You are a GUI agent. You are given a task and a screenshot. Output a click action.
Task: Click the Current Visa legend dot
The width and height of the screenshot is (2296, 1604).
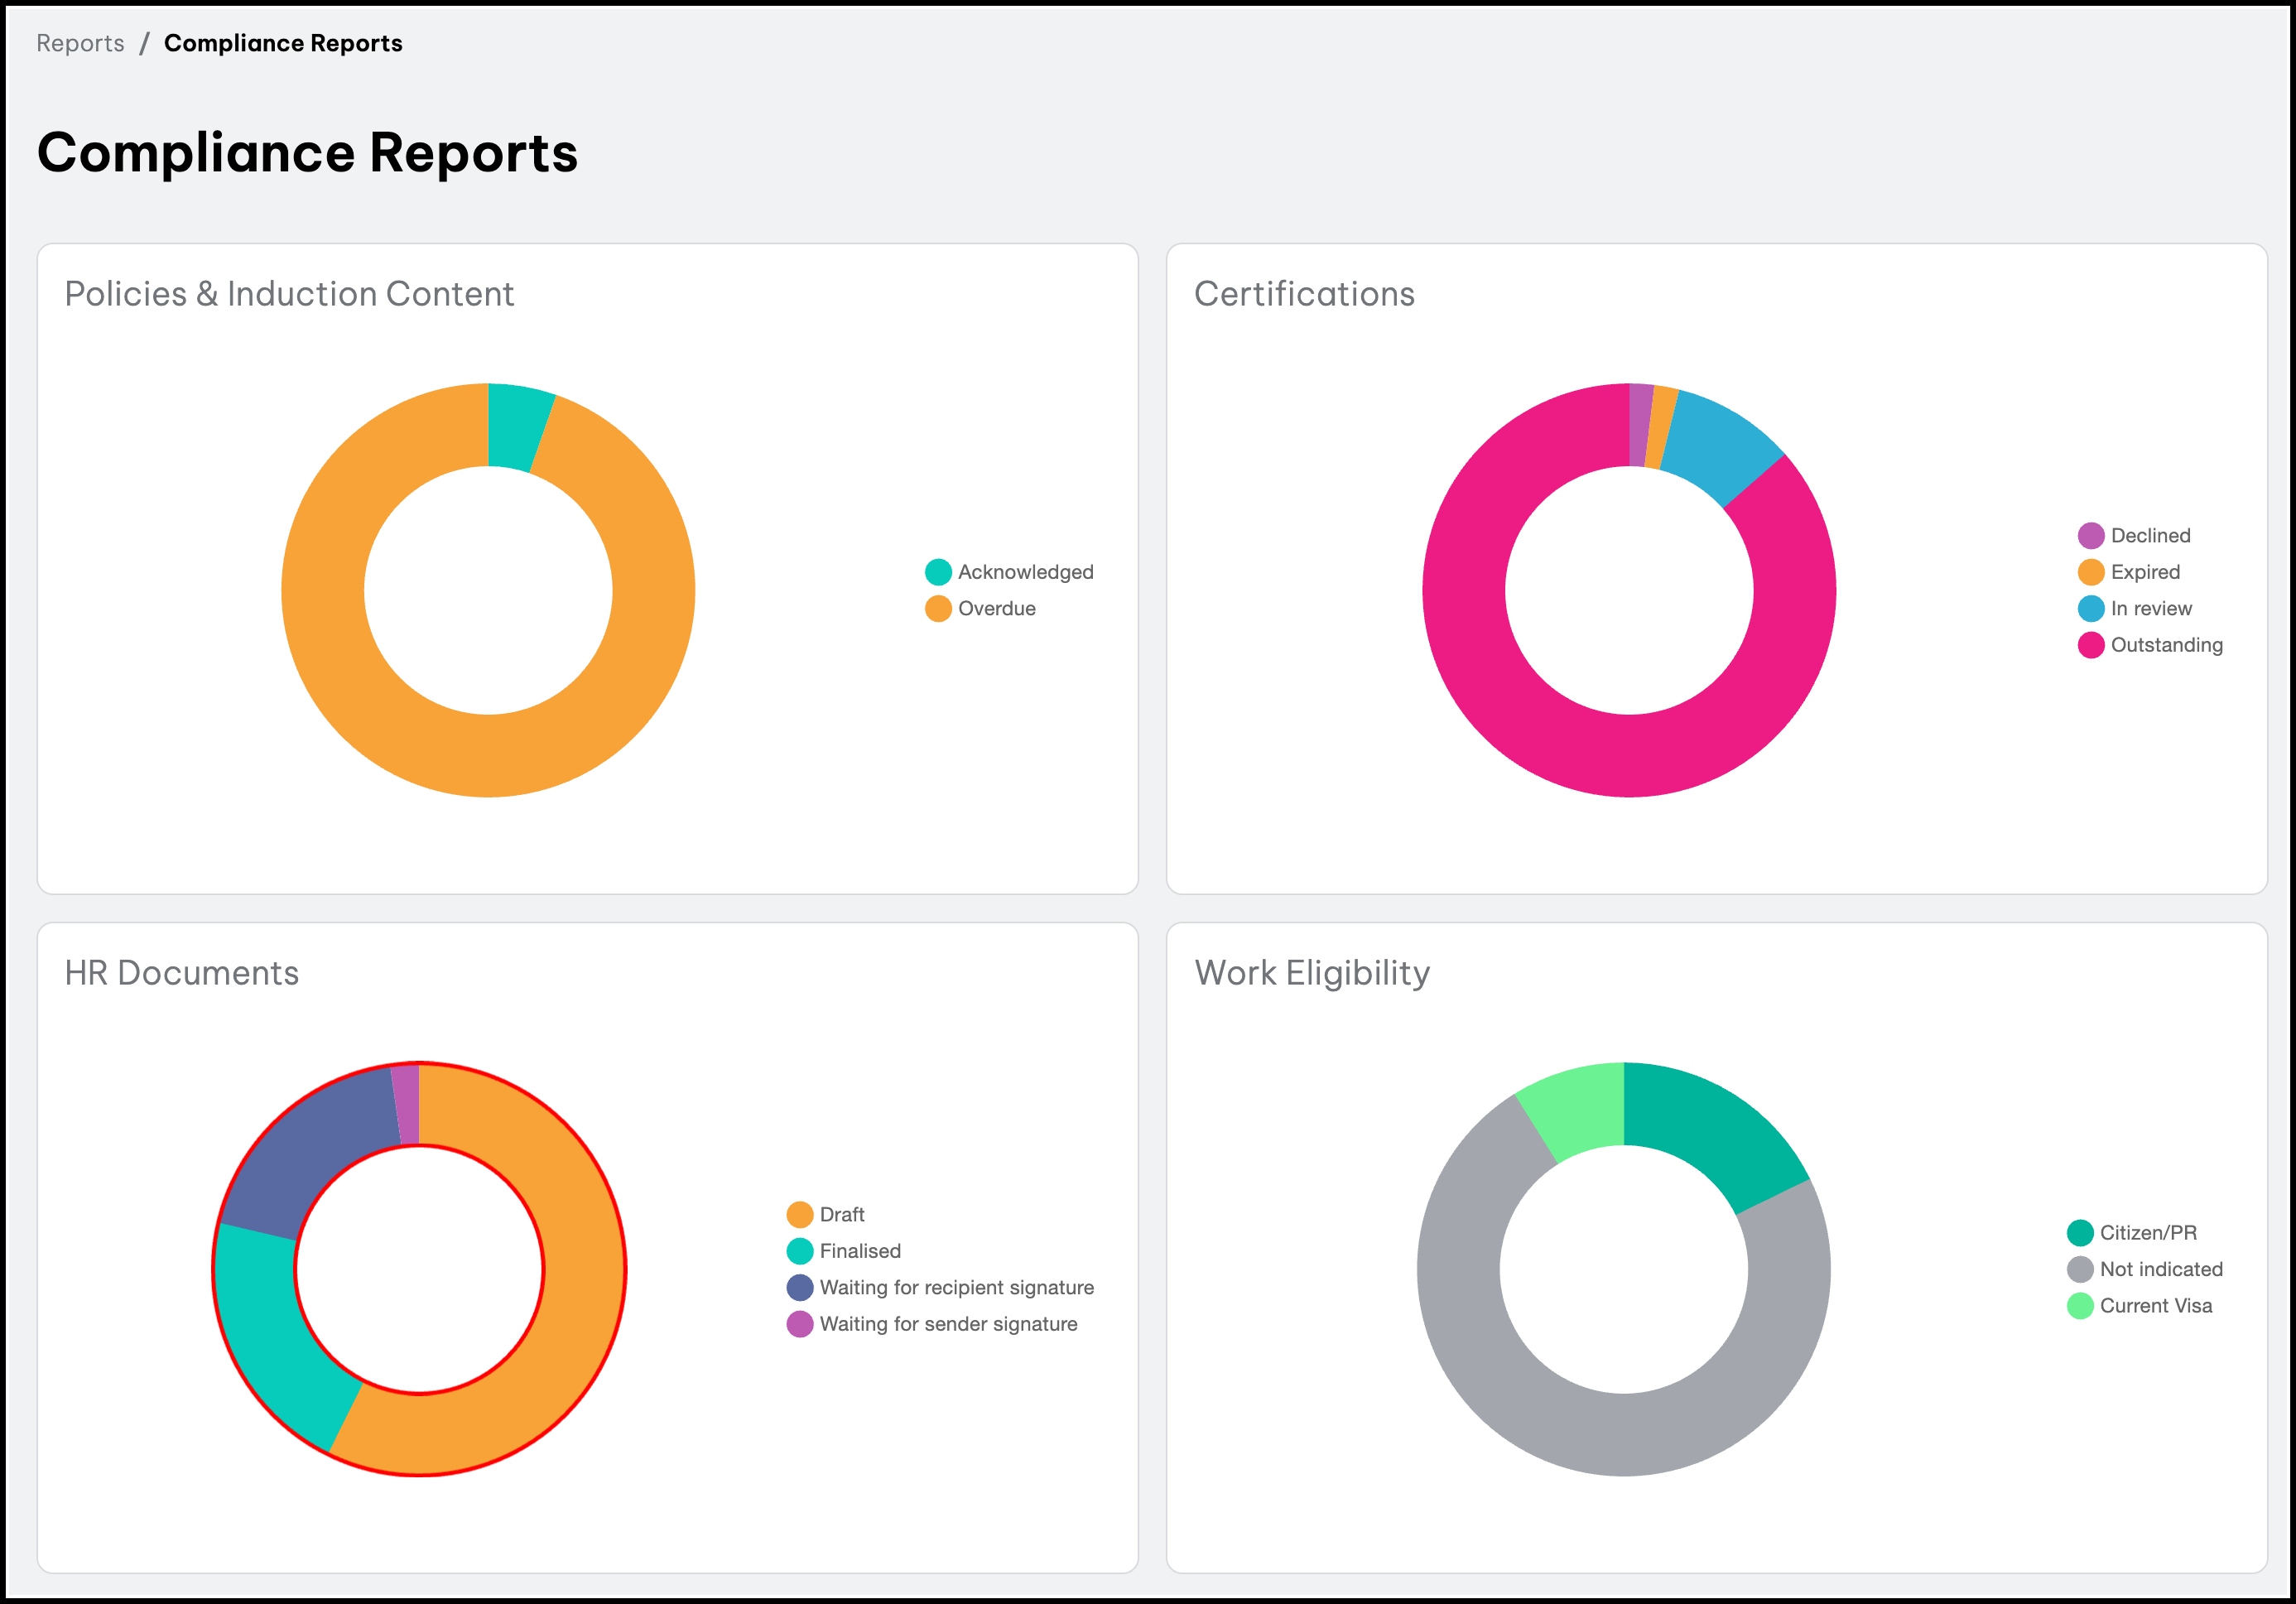[x=2079, y=1305]
